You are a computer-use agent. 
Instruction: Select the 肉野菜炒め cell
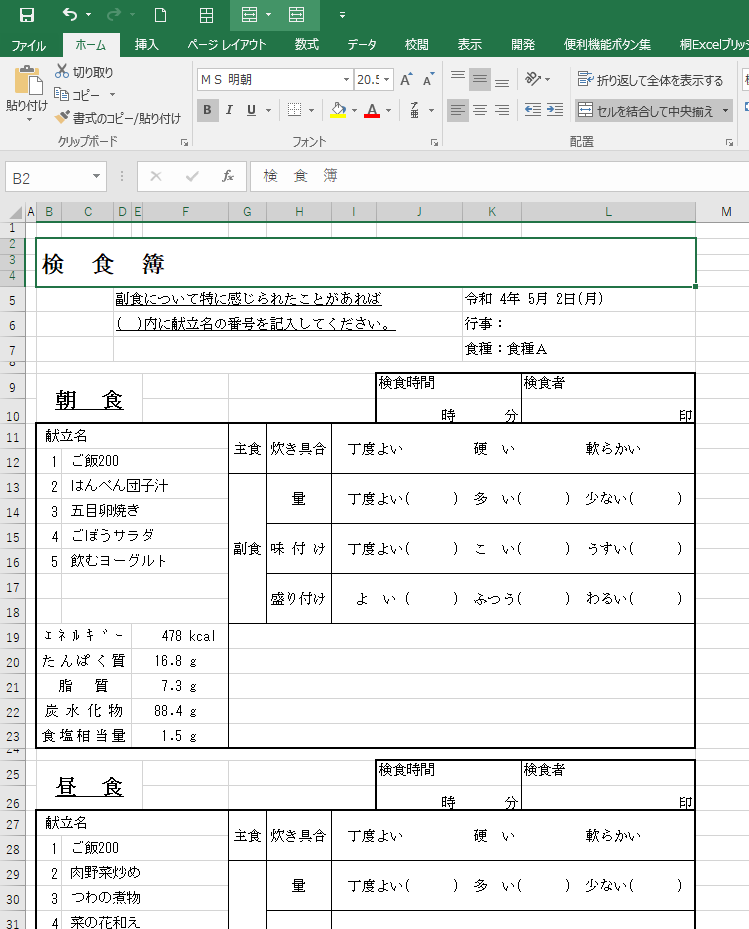tap(145, 873)
